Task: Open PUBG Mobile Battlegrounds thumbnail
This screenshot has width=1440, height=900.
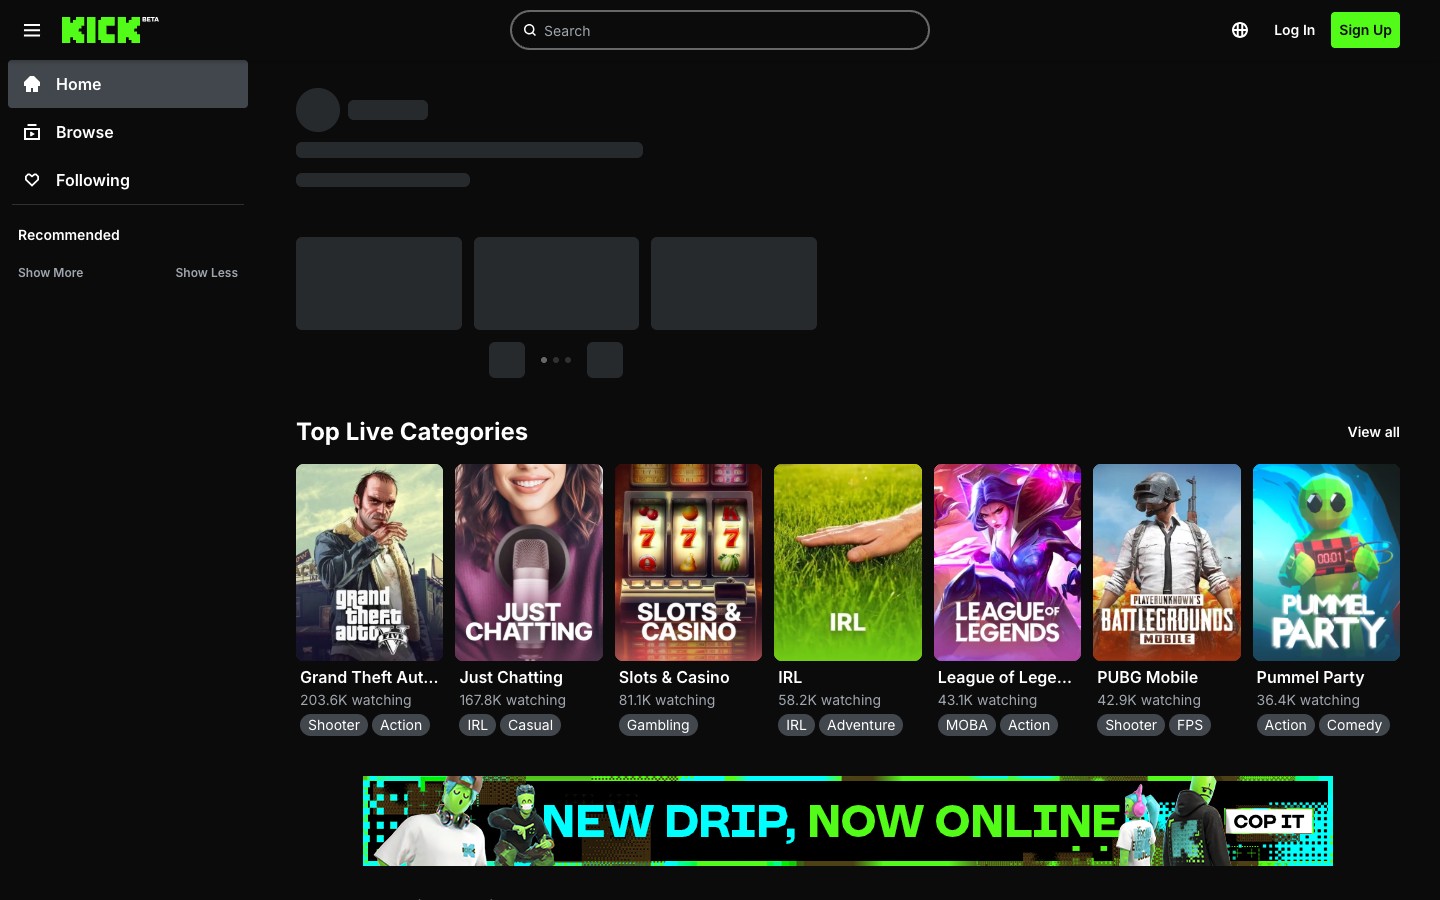Action: (x=1167, y=562)
